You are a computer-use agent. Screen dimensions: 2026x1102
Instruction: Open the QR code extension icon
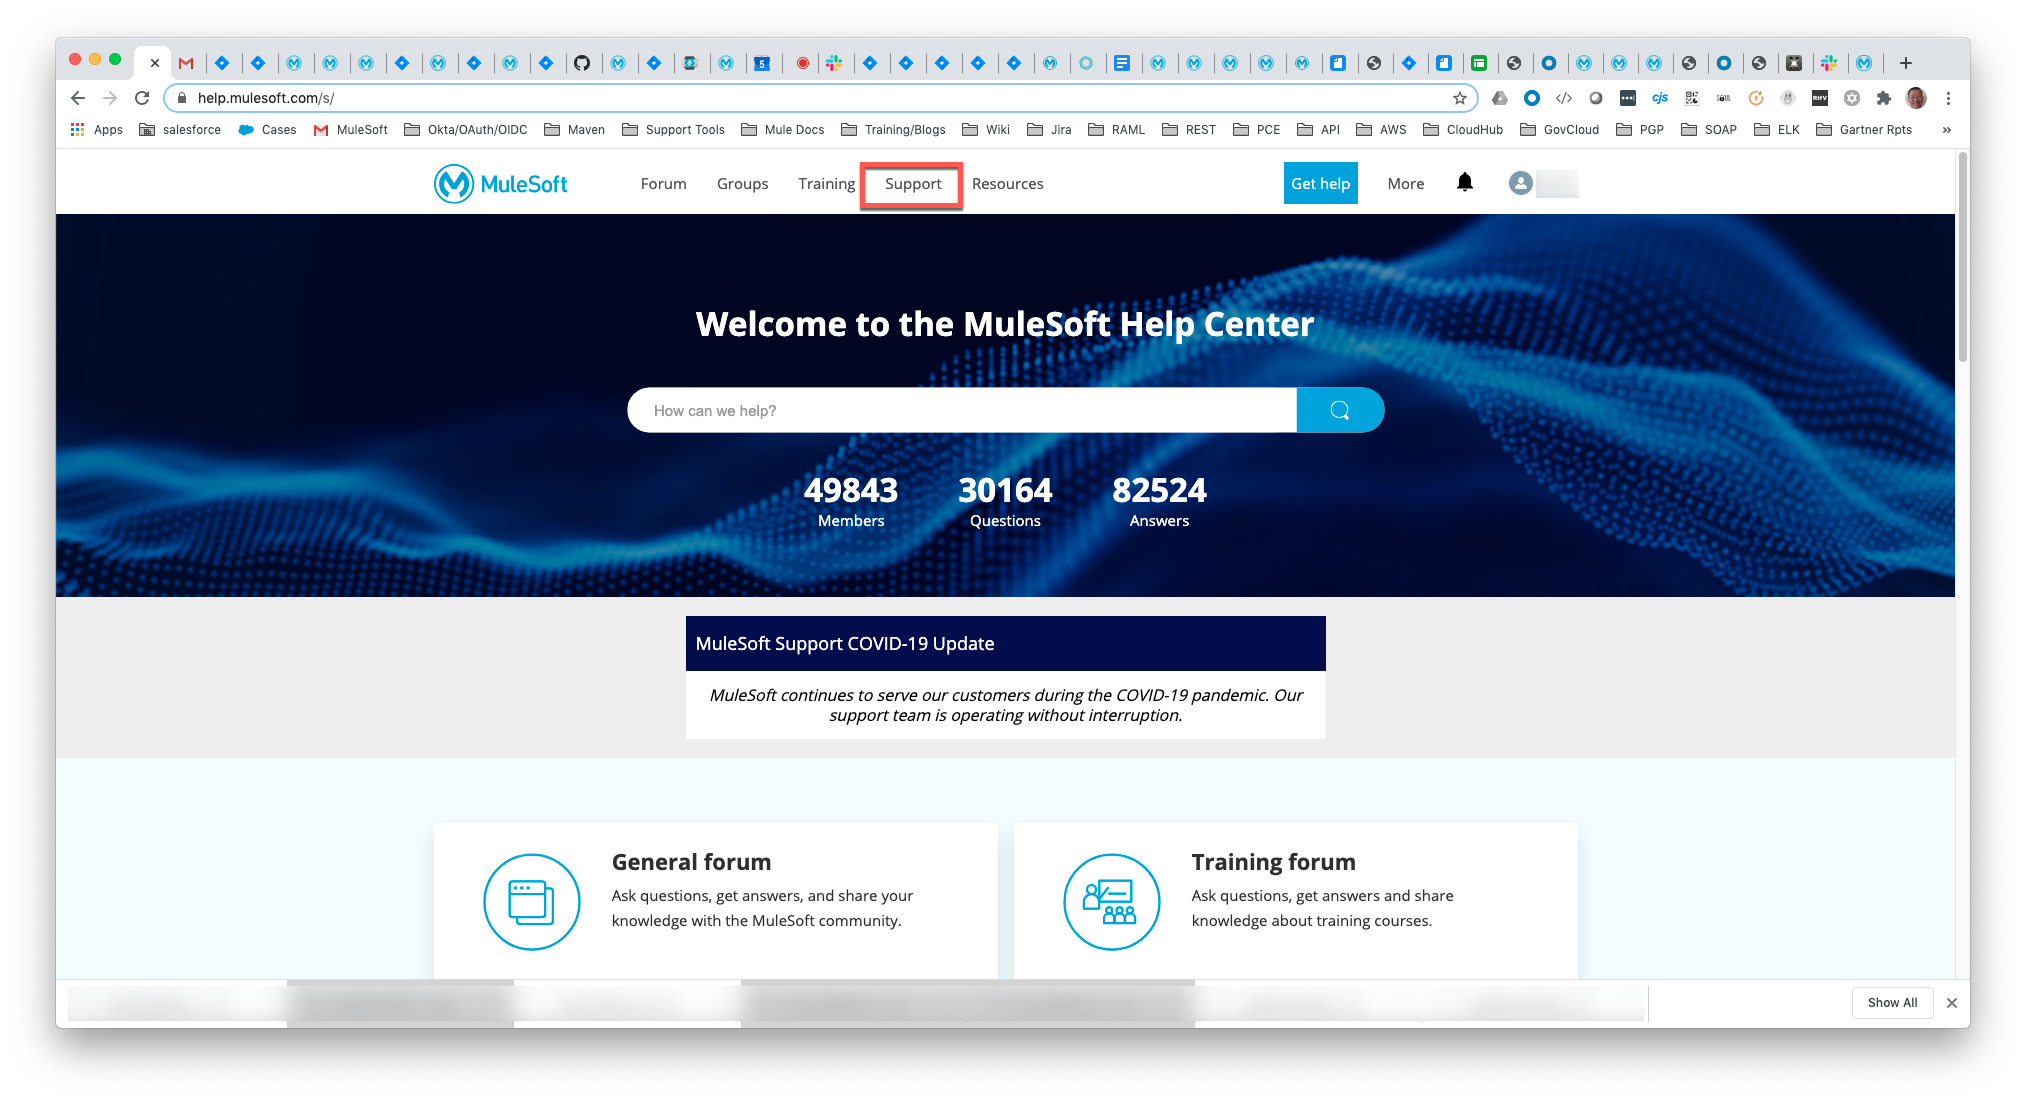tap(1692, 98)
